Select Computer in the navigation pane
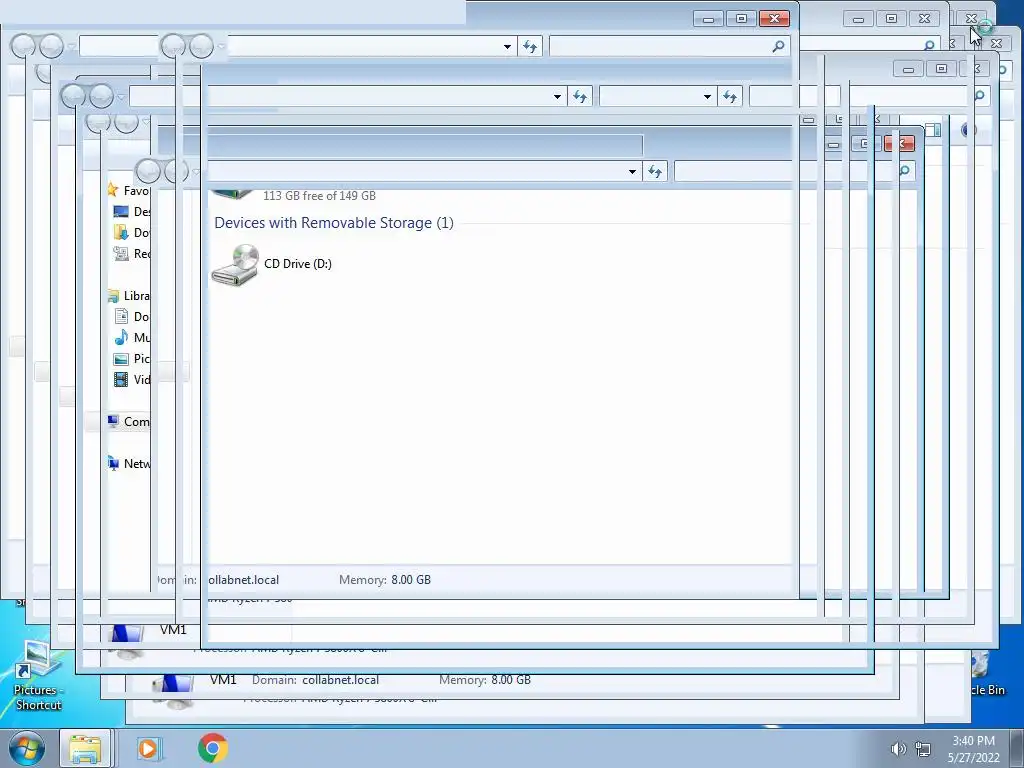 tap(129, 421)
